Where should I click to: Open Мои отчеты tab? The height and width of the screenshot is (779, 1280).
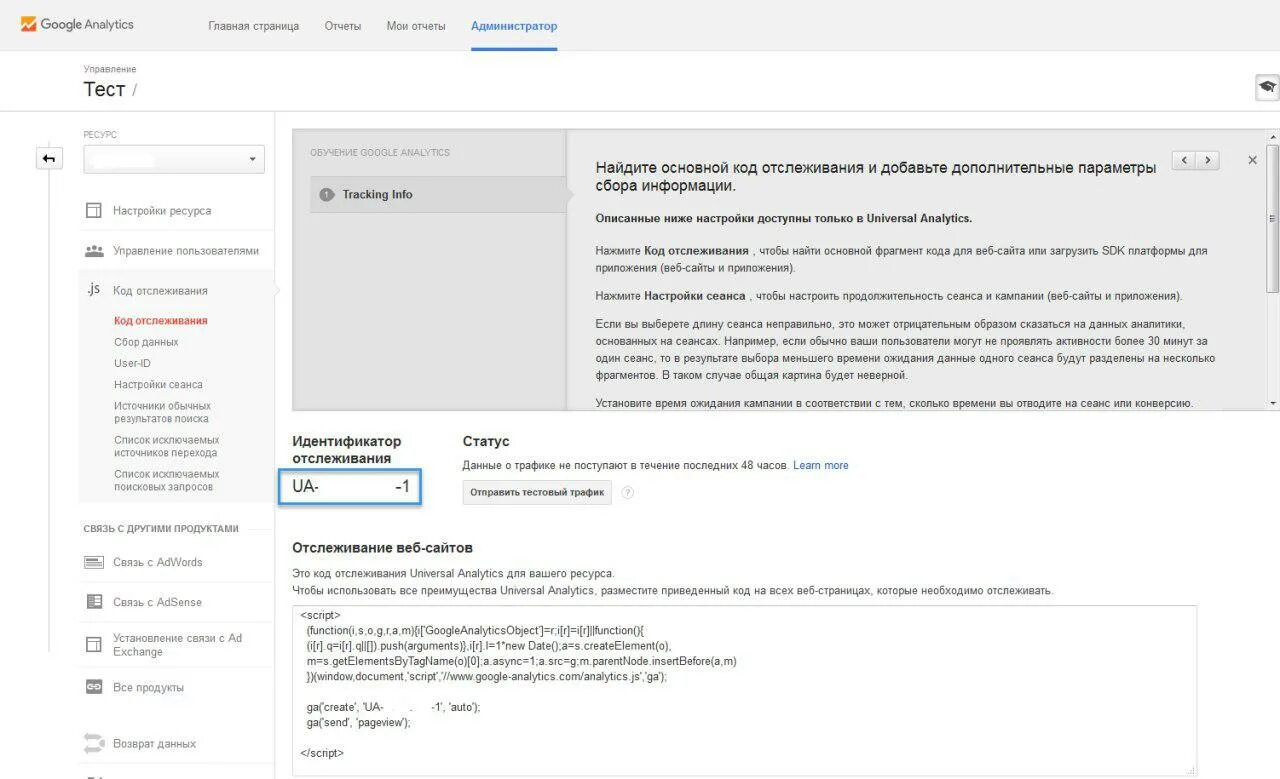coord(416,26)
